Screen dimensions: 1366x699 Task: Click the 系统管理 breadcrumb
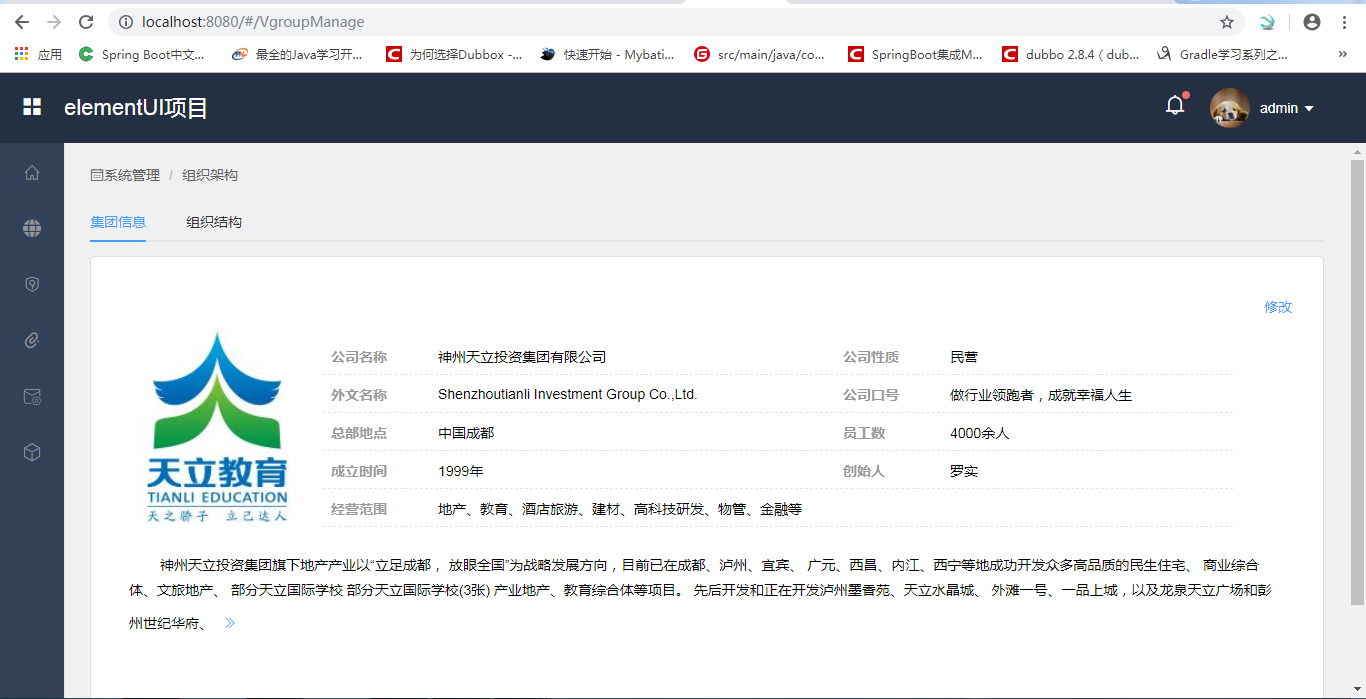[x=125, y=175]
